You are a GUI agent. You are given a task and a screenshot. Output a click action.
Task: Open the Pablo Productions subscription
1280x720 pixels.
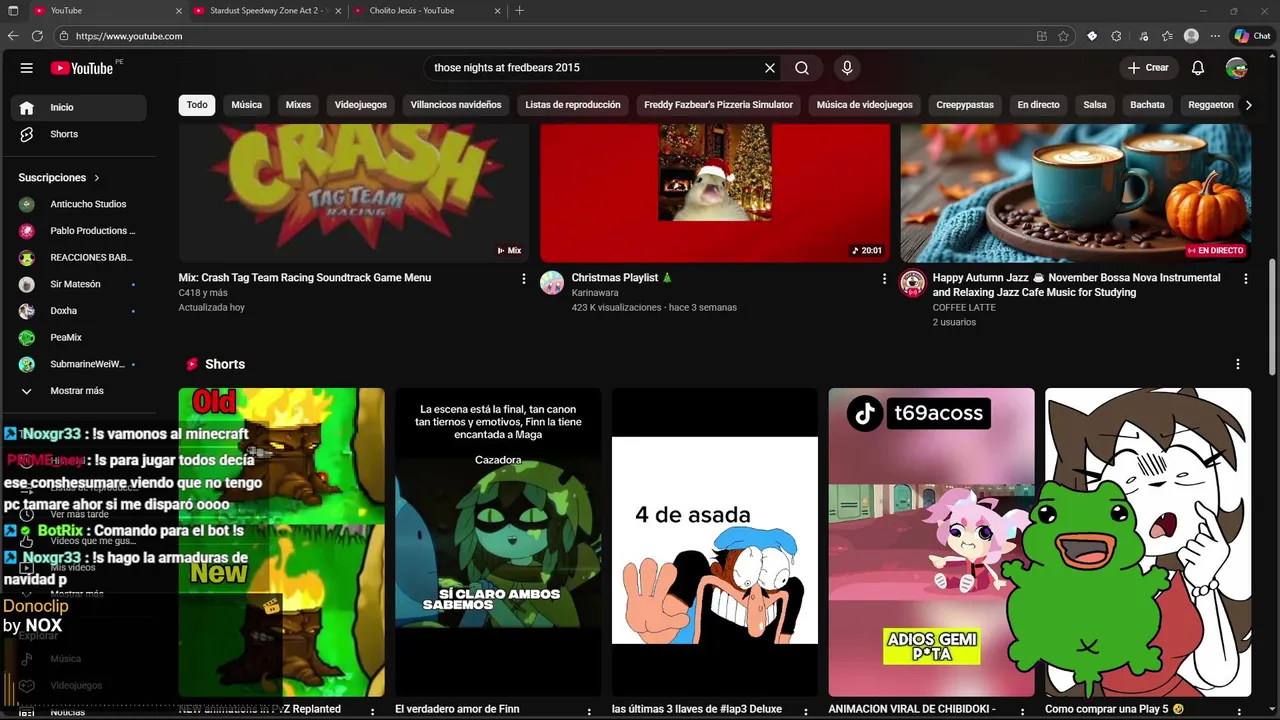click(79, 231)
